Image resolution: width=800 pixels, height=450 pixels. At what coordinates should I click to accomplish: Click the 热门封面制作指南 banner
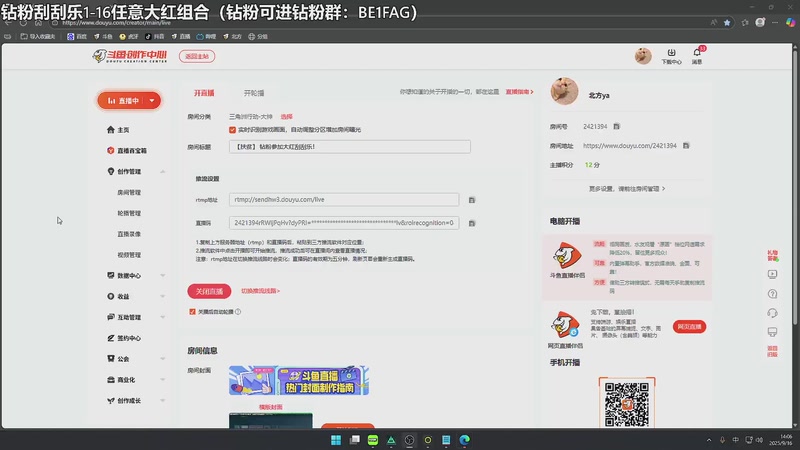(299, 381)
